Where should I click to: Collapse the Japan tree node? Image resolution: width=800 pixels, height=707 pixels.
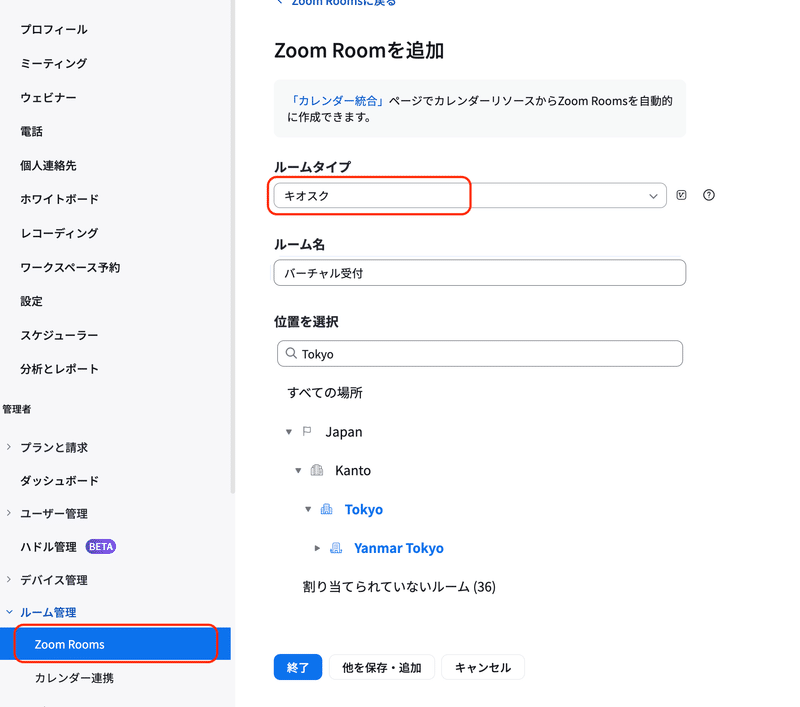click(x=289, y=432)
